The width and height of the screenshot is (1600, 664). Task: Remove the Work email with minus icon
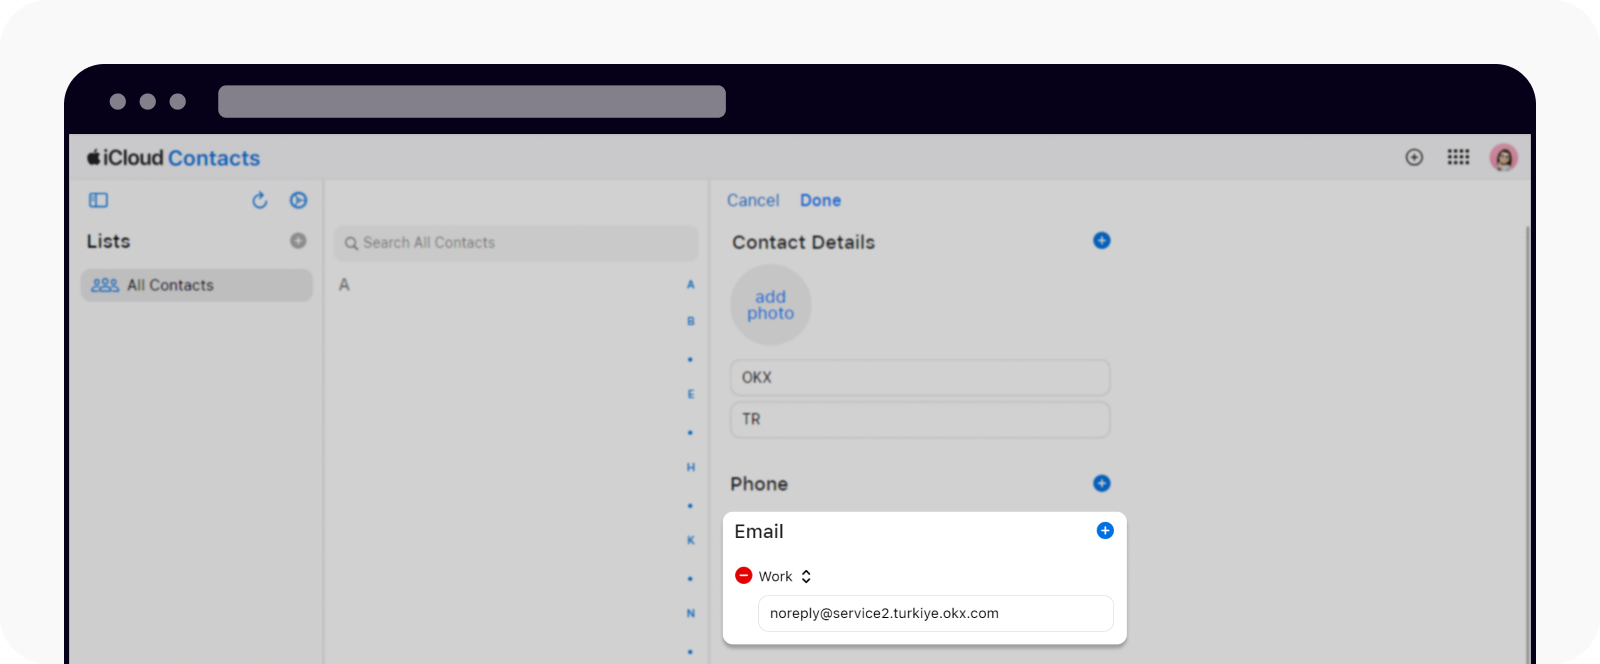pyautogui.click(x=744, y=575)
